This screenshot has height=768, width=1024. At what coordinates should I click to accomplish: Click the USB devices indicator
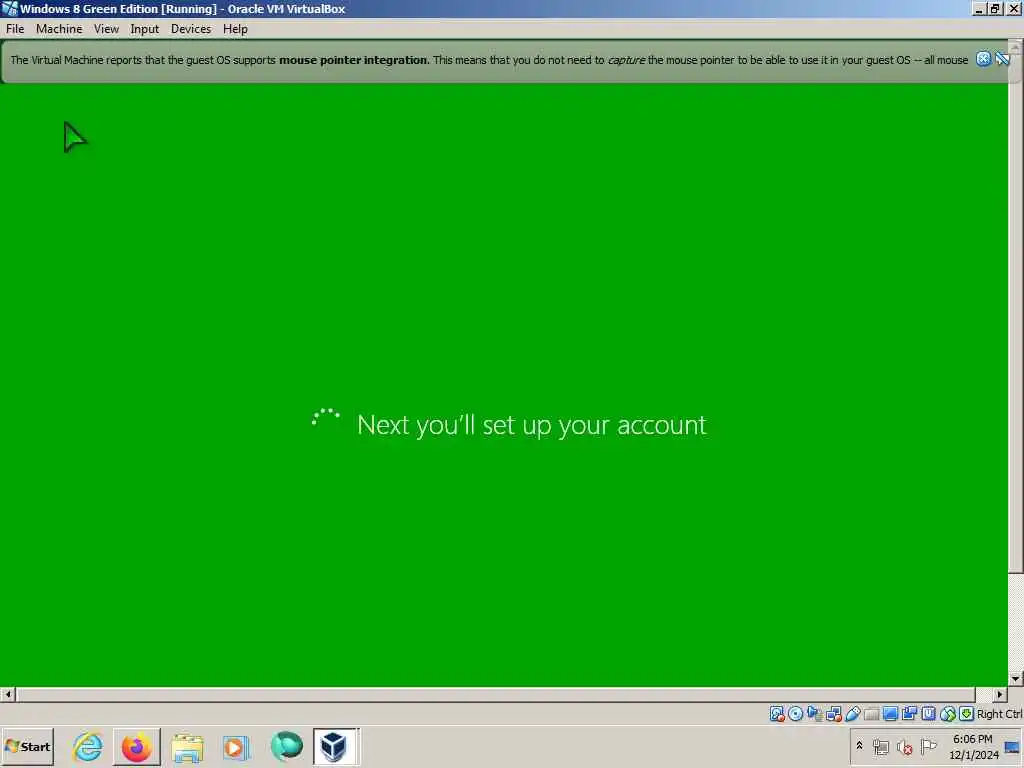853,714
